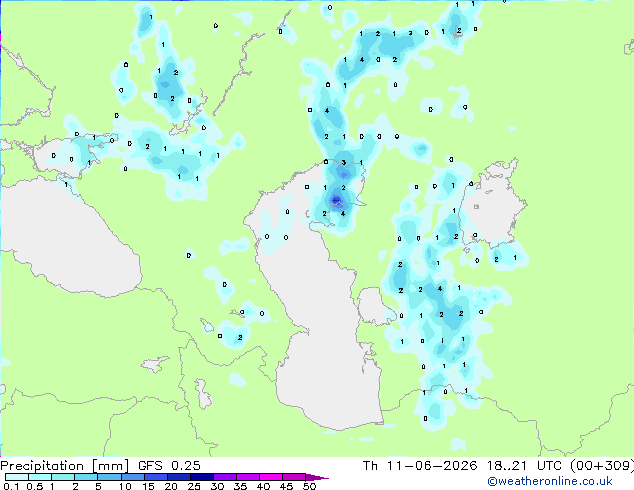Click the '0.5' legend scale value
The width and height of the screenshot is (634, 490).
coord(34,486)
